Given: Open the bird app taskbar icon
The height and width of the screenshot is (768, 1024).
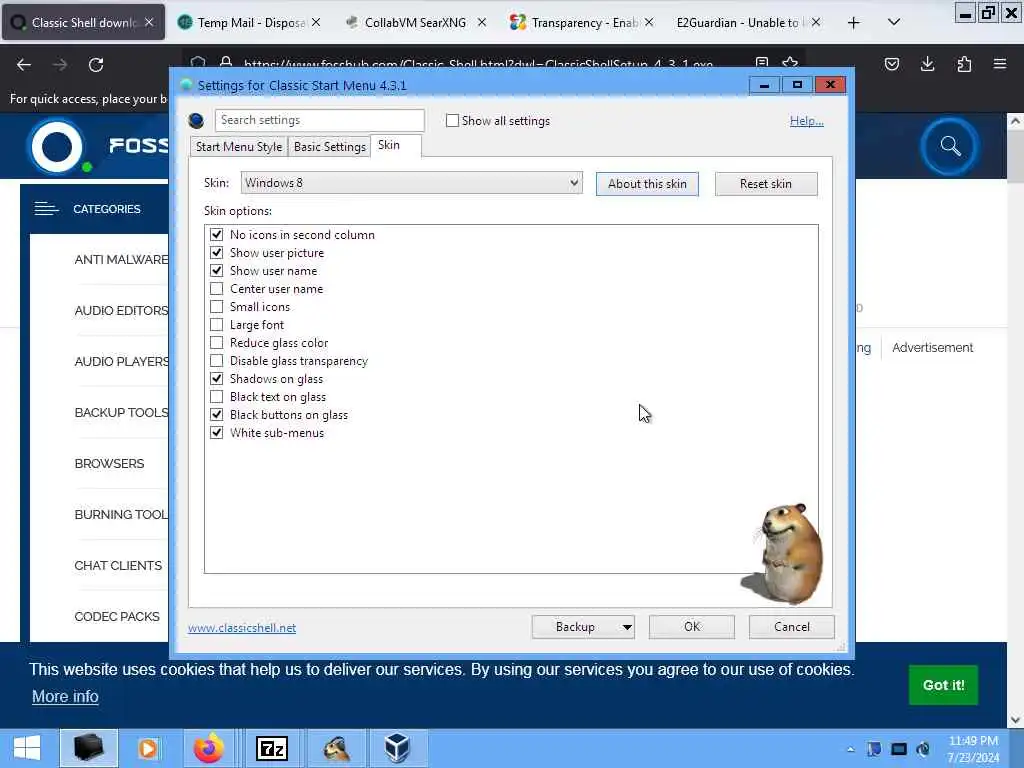Looking at the screenshot, I should 335,748.
